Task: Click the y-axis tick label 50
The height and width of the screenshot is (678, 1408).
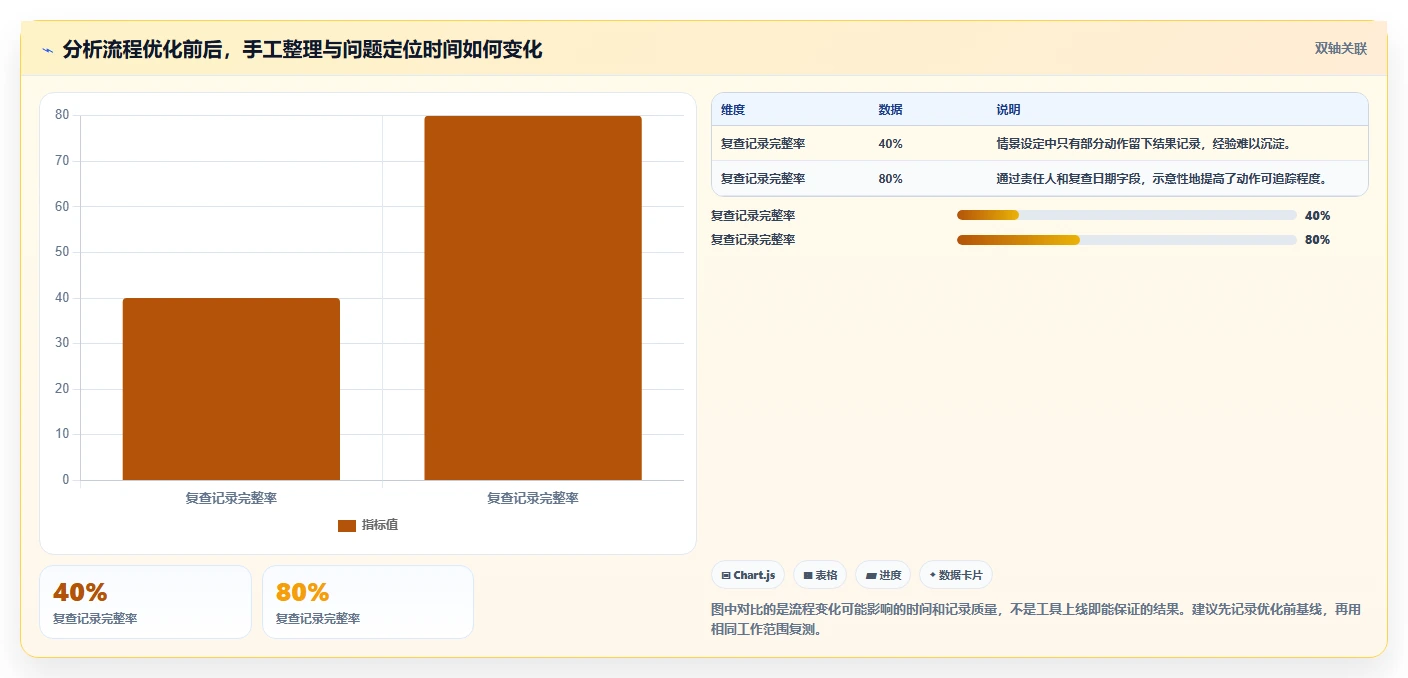Action: (62, 252)
